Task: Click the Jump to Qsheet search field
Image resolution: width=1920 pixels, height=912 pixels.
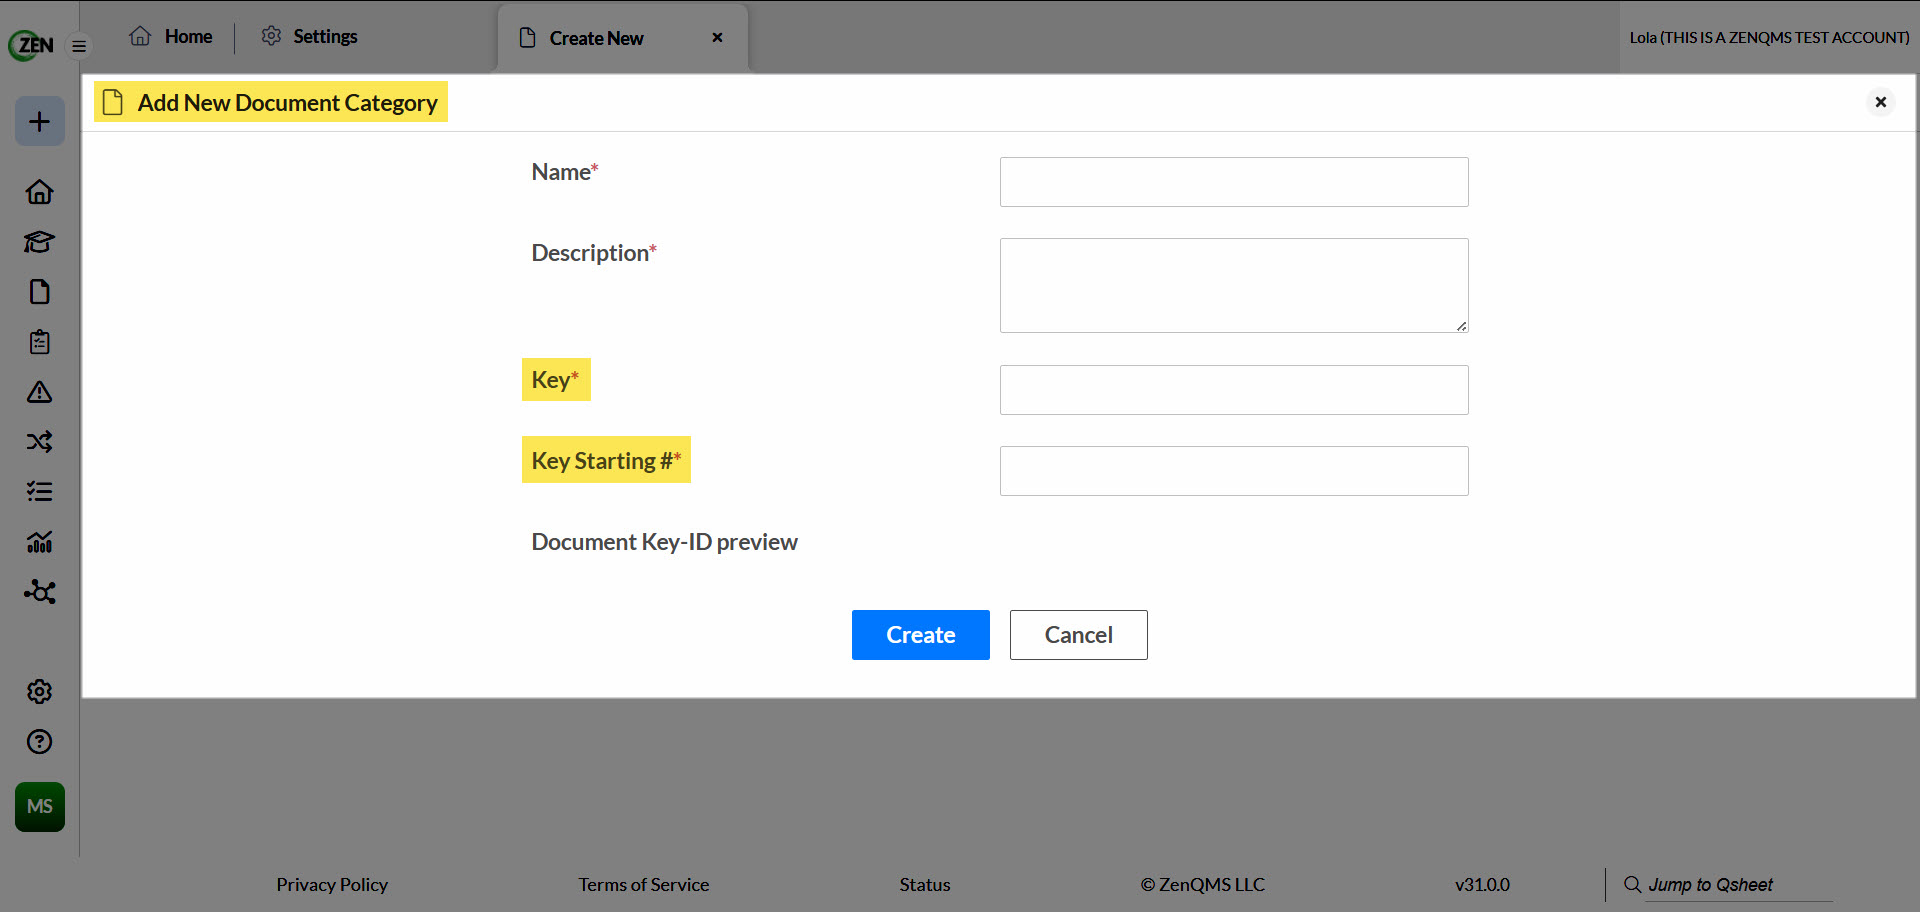Action: (1739, 885)
